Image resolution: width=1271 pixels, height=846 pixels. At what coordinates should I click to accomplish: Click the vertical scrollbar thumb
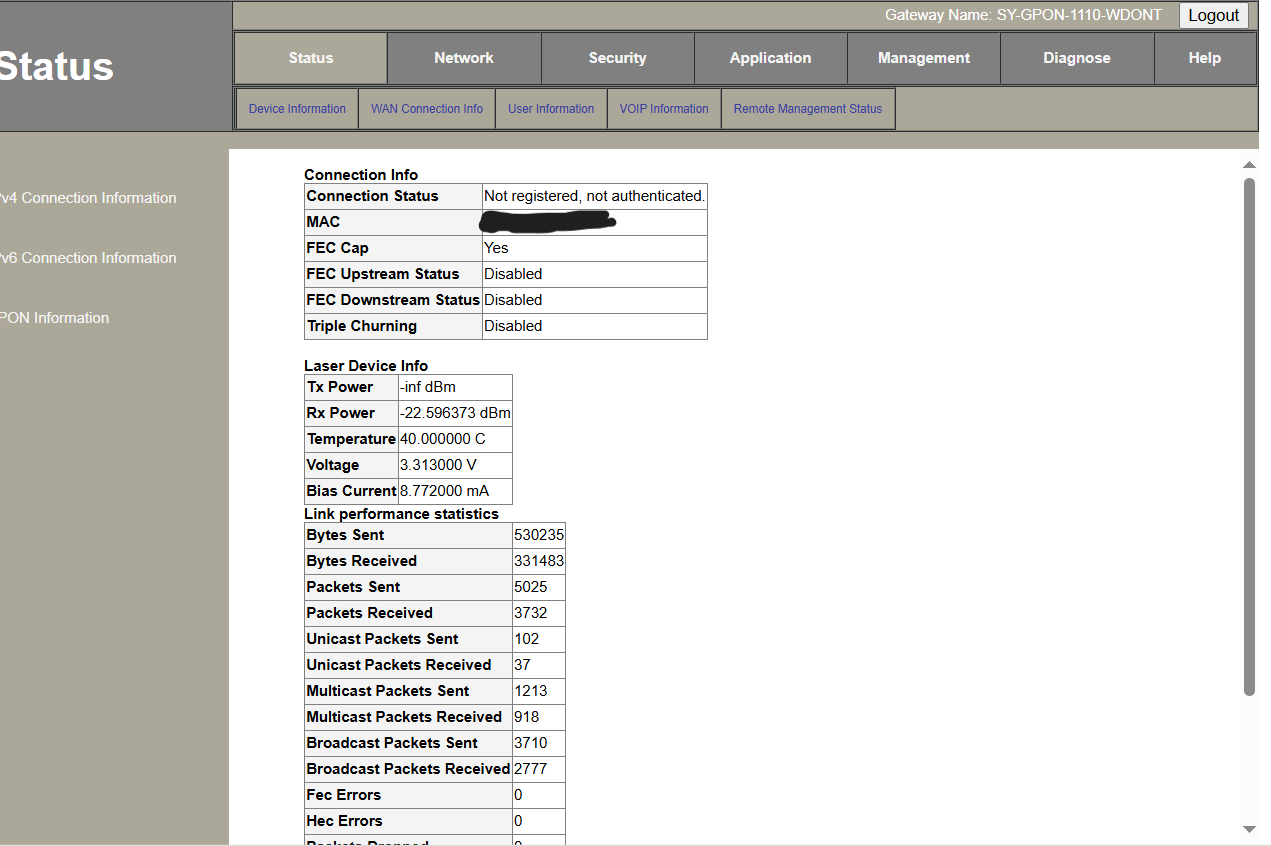(1249, 435)
